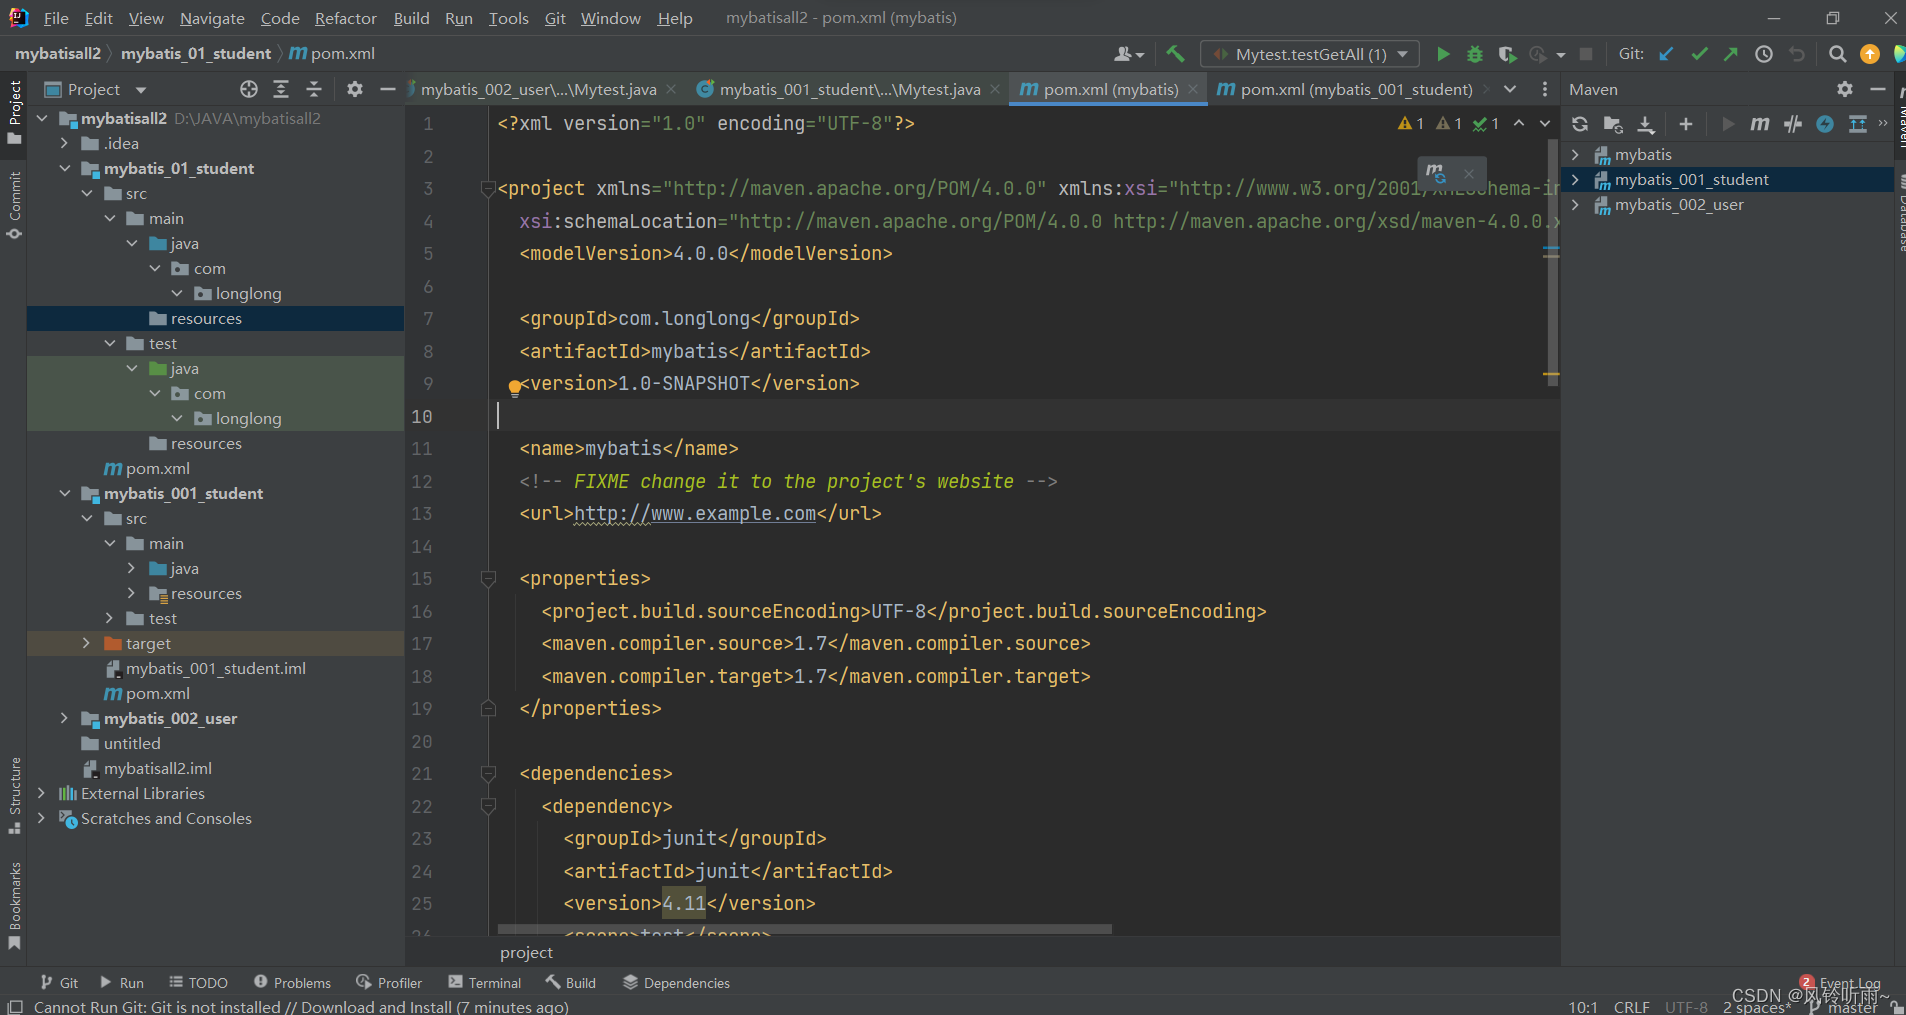Open the Navigate menu
The height and width of the screenshot is (1015, 1906).
212,18
